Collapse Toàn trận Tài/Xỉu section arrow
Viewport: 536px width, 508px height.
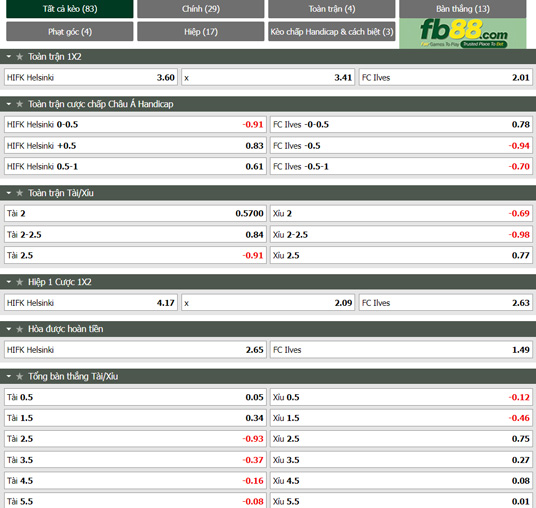[9, 193]
